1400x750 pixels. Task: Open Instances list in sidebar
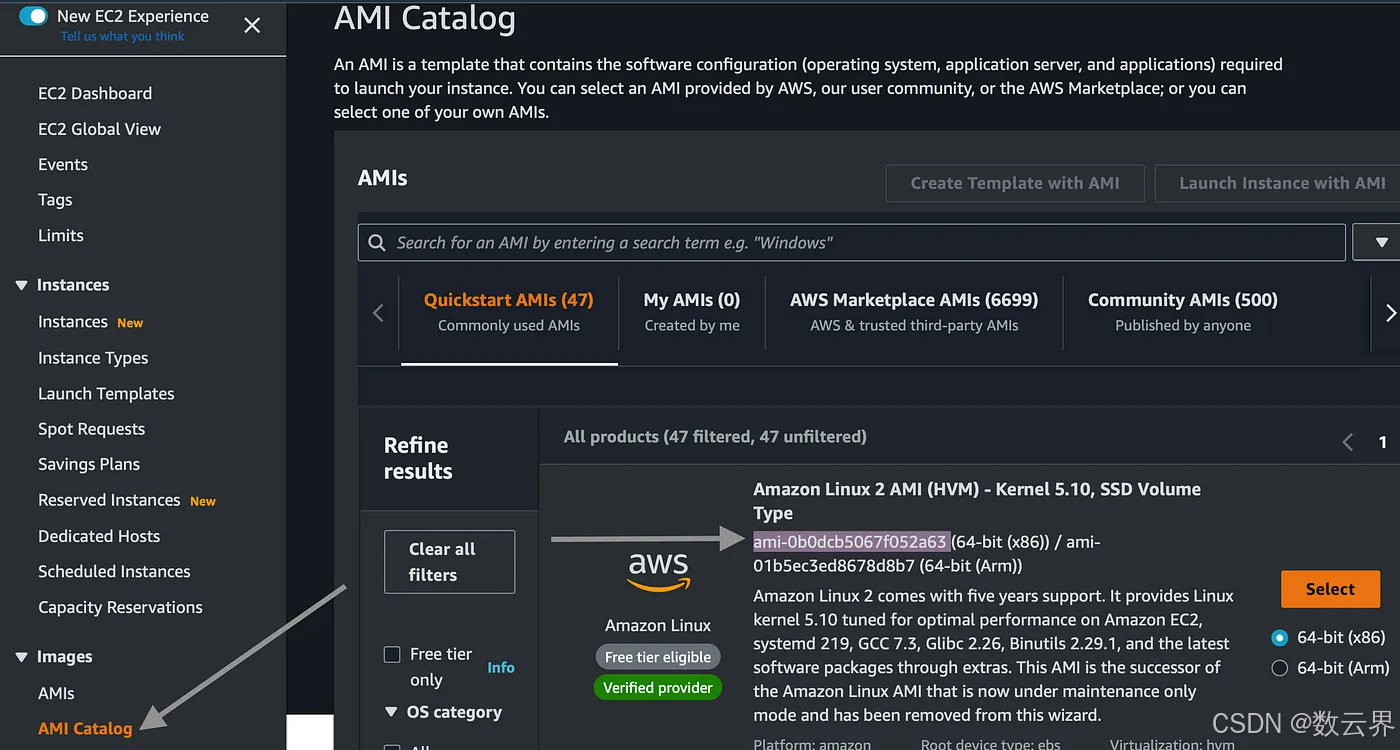72,322
